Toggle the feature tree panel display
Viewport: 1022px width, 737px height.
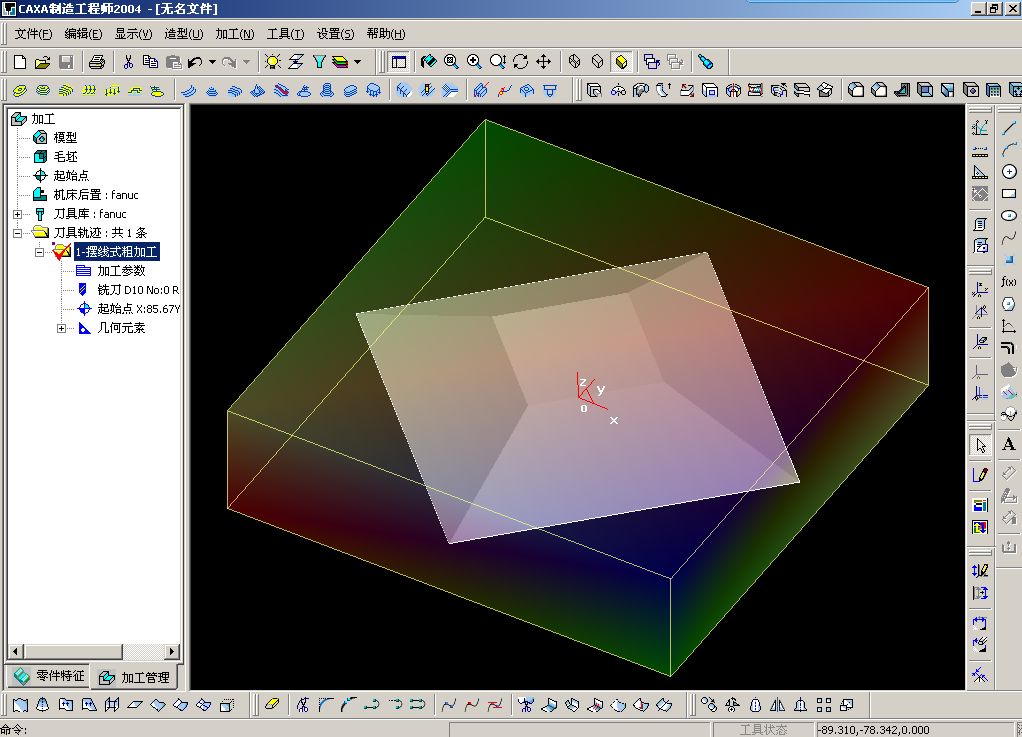click(398, 62)
